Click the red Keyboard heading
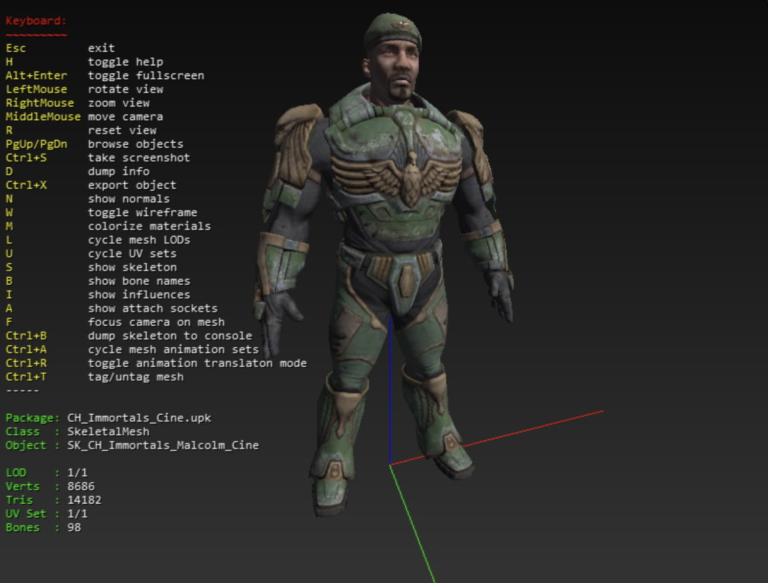The height and width of the screenshot is (583, 768). pos(36,20)
